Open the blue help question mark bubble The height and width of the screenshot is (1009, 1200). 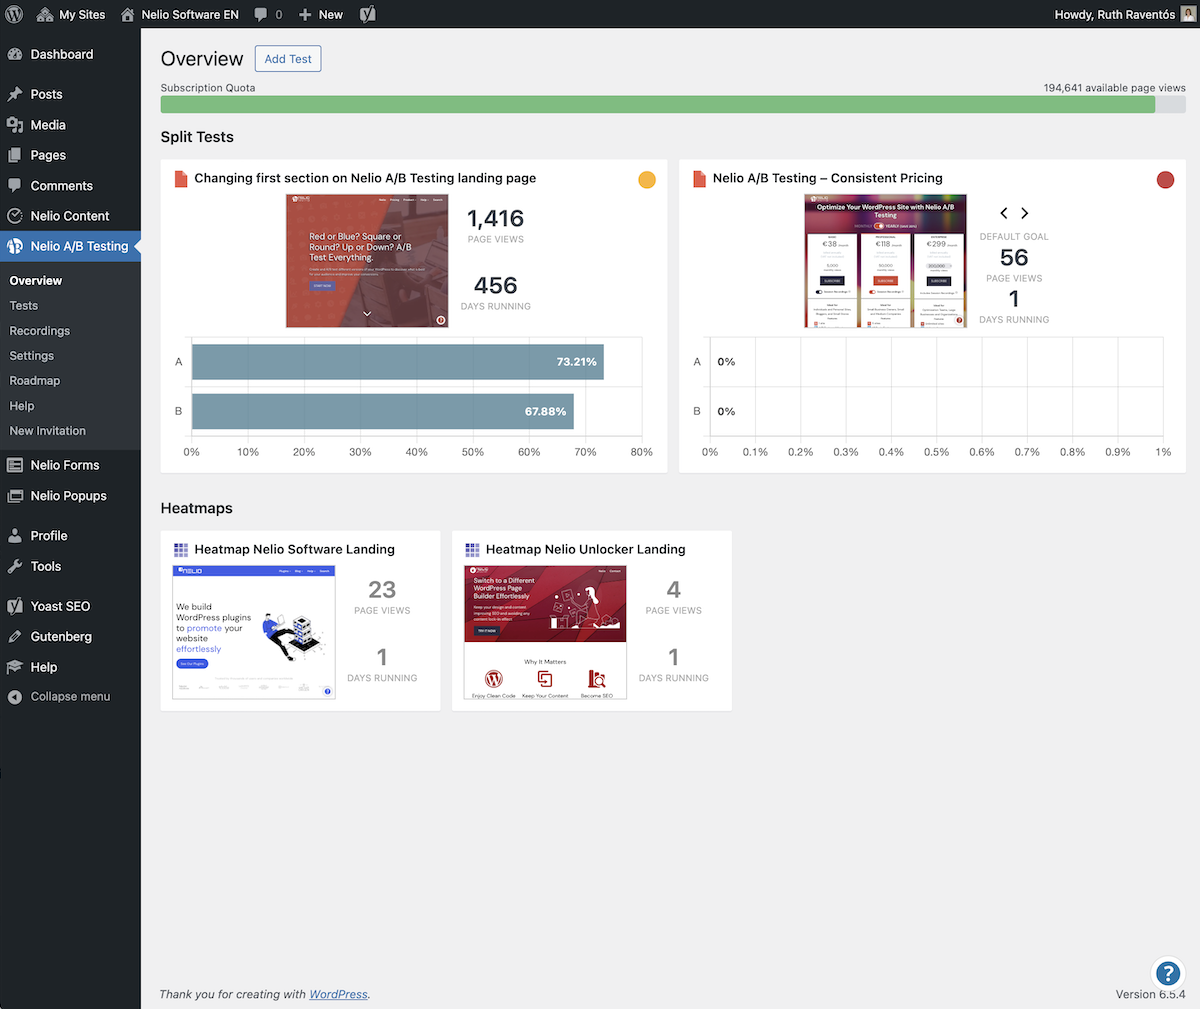pos(1168,973)
